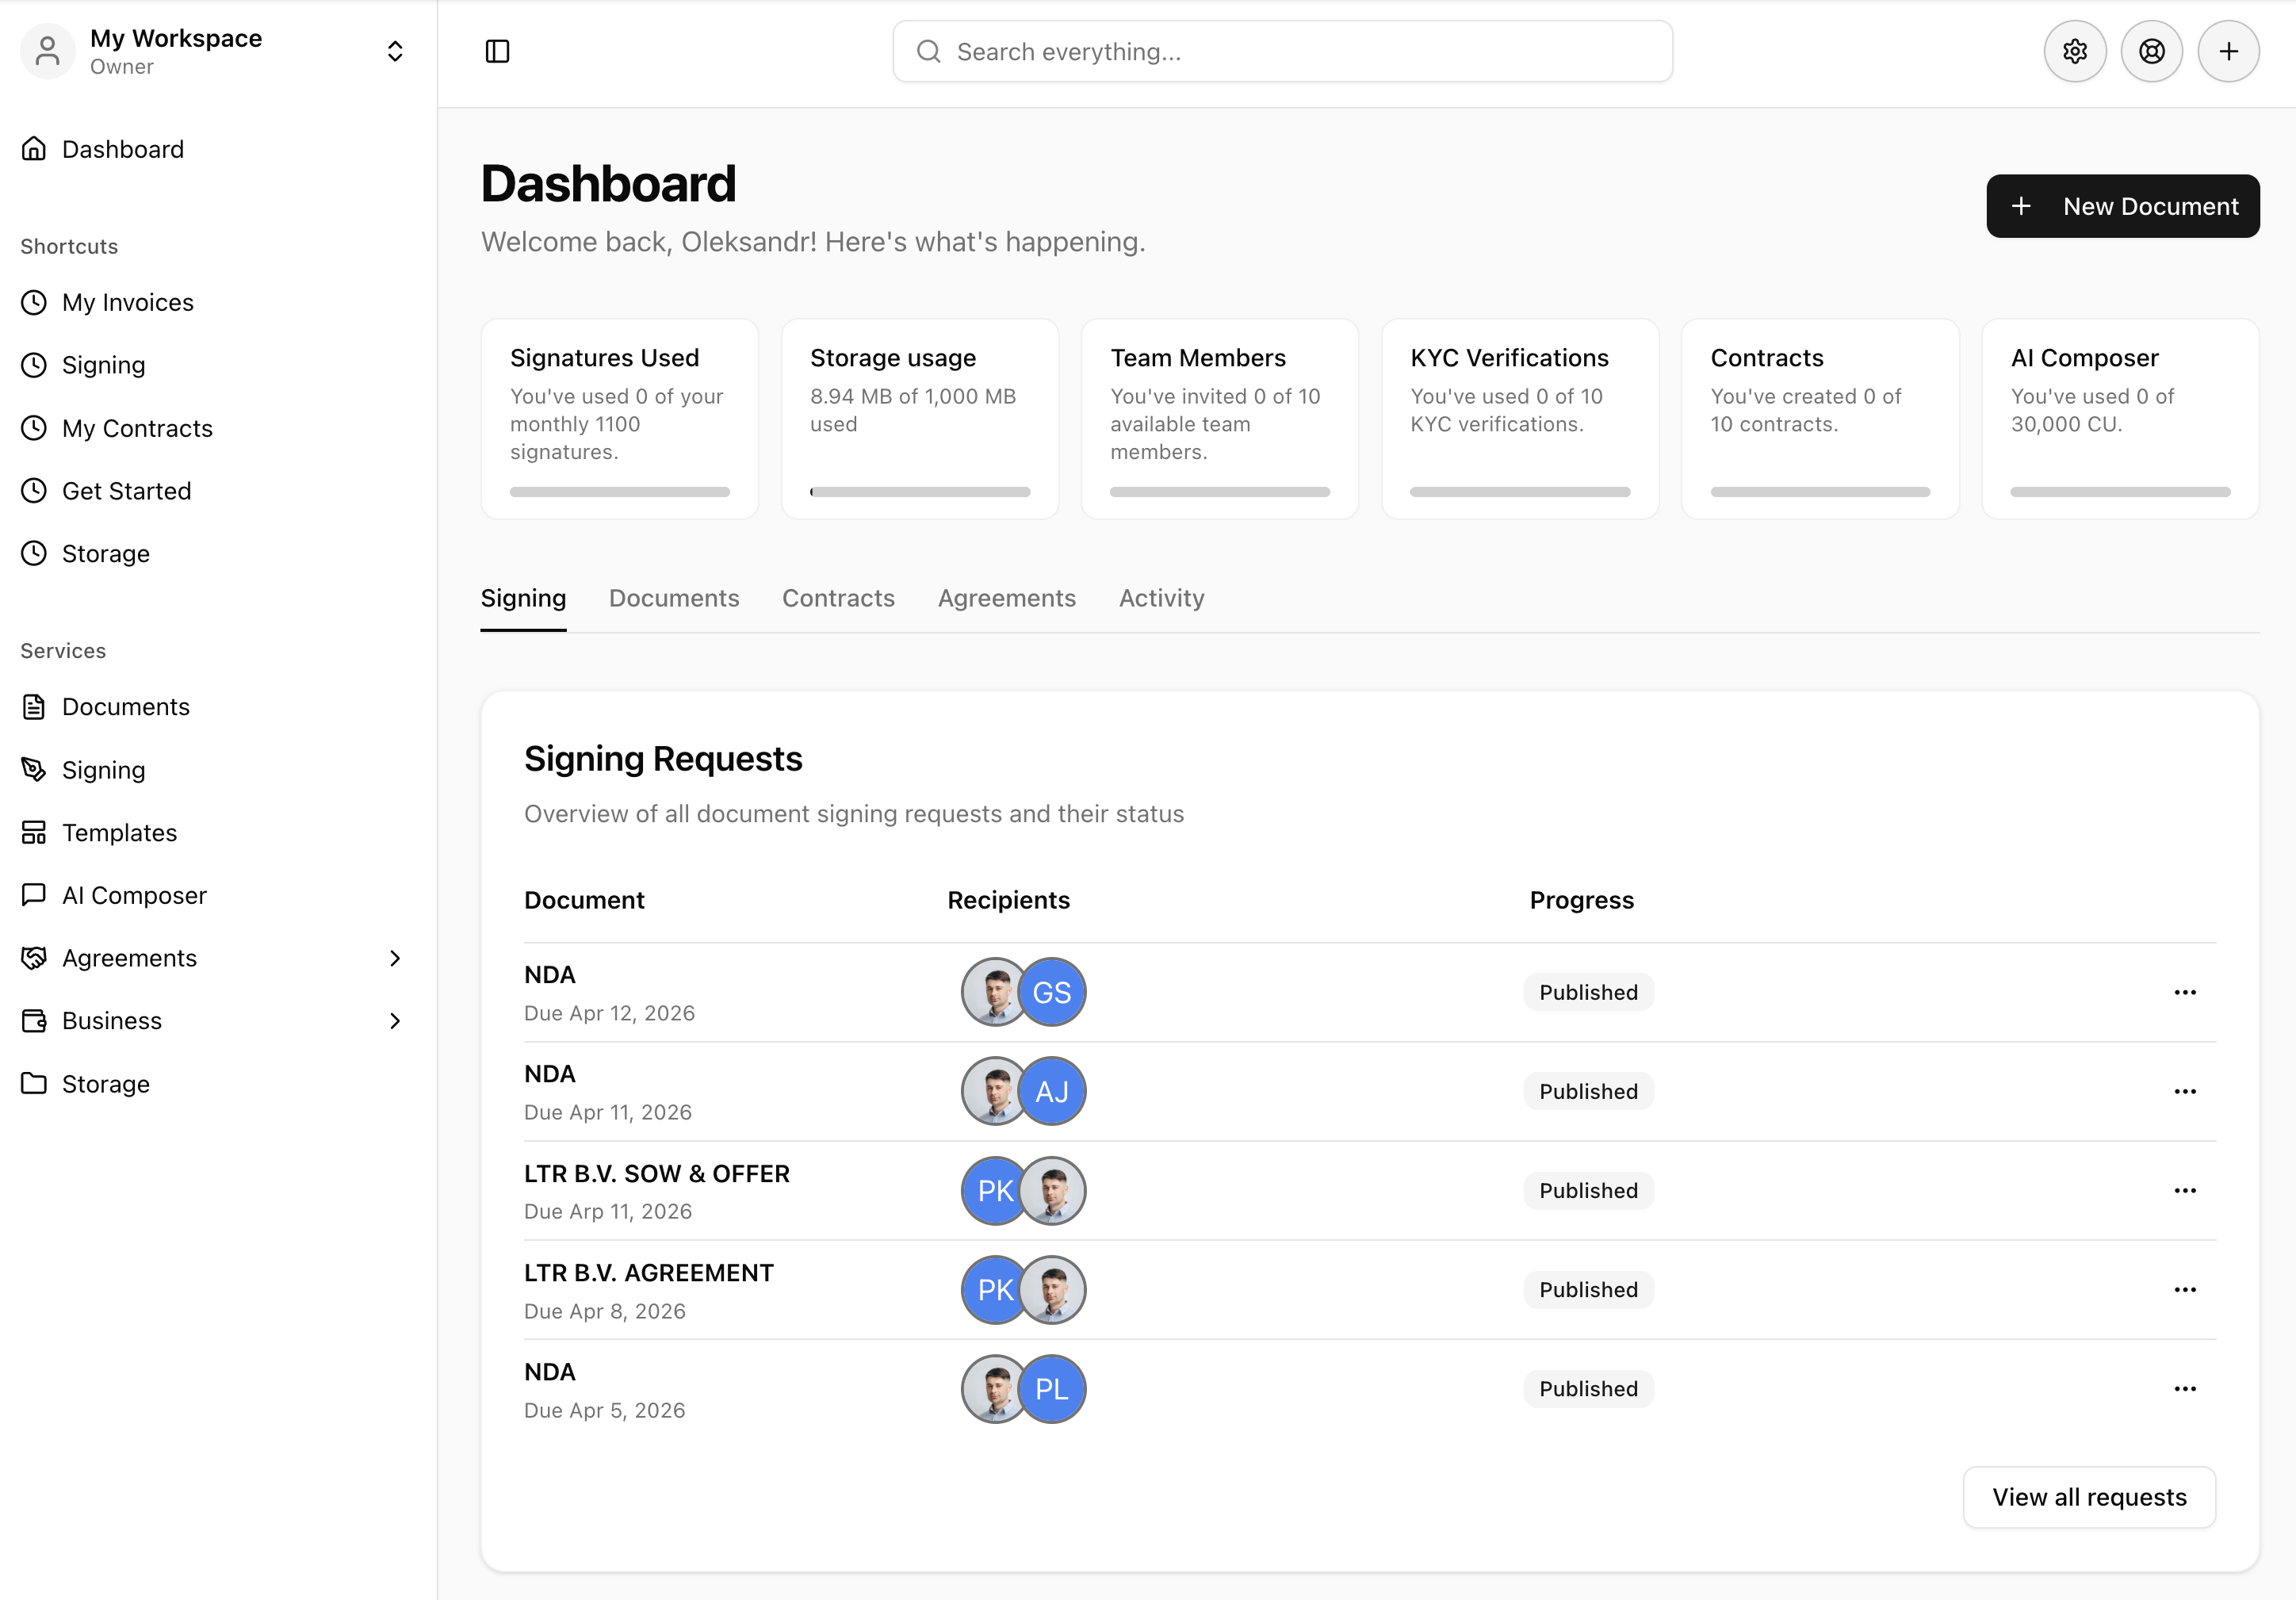Click the workspace user avatar icon
Image resolution: width=2296 pixels, height=1600 pixels.
tap(48, 51)
